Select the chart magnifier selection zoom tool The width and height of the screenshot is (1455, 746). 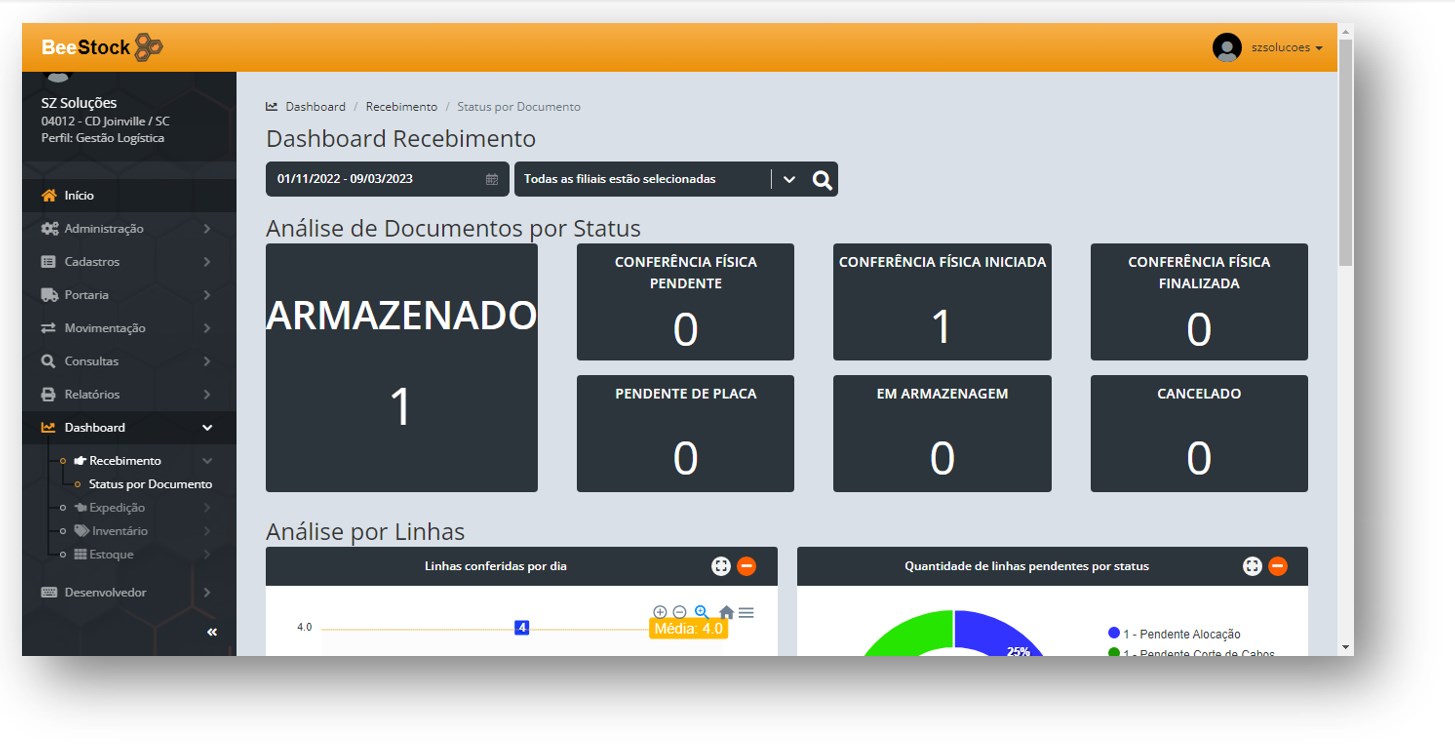[702, 612]
